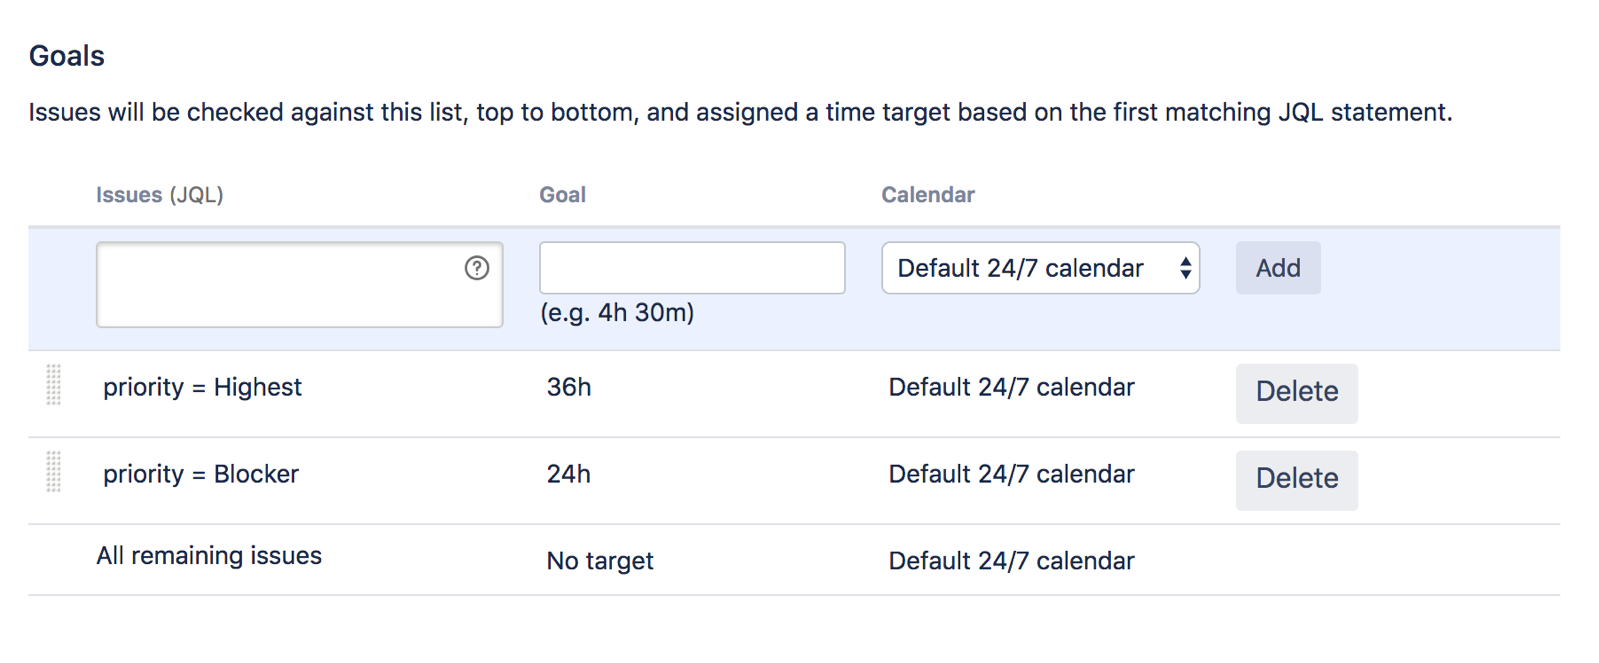1599x663 pixels.
Task: Grab the drag handle for priority = Blocker
Action: pyautogui.click(x=54, y=472)
